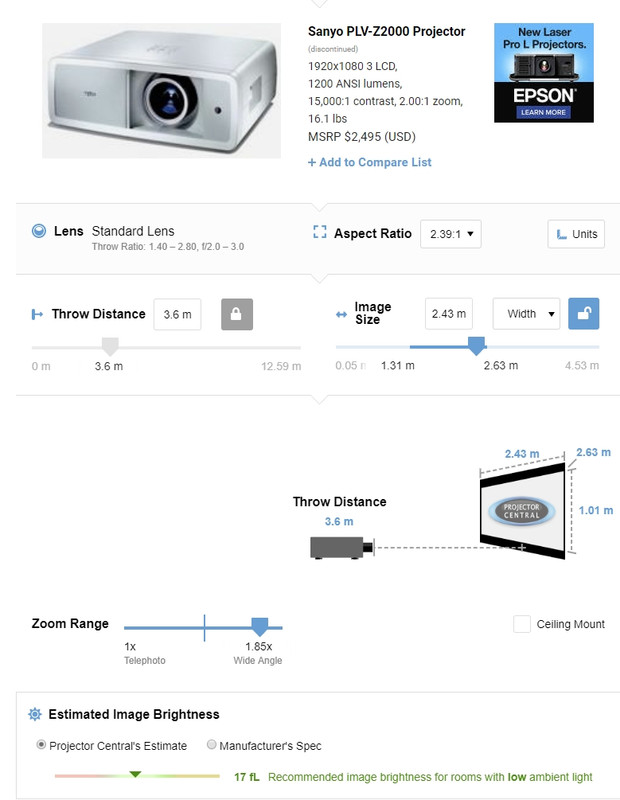The image size is (620, 800).
Task: Click the throw distance 3.6 m input field
Action: [x=177, y=314]
